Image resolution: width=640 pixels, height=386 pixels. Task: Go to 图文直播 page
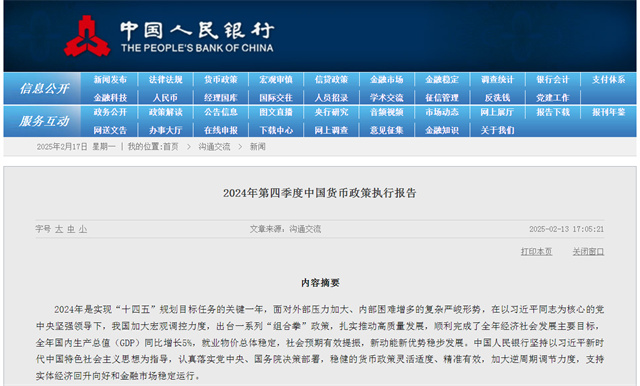pyautogui.click(x=276, y=112)
